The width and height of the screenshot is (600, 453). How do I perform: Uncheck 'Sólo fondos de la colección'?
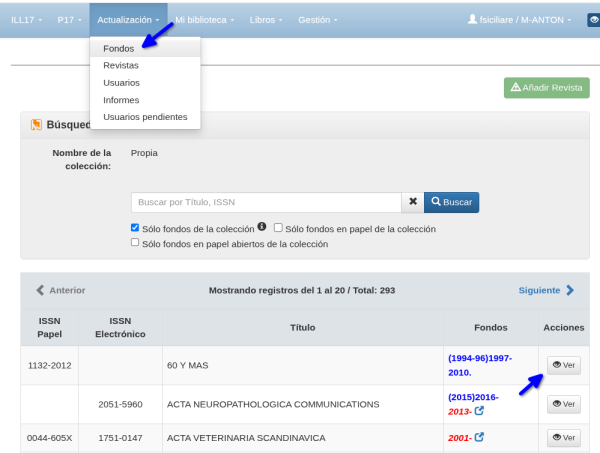[x=135, y=229]
